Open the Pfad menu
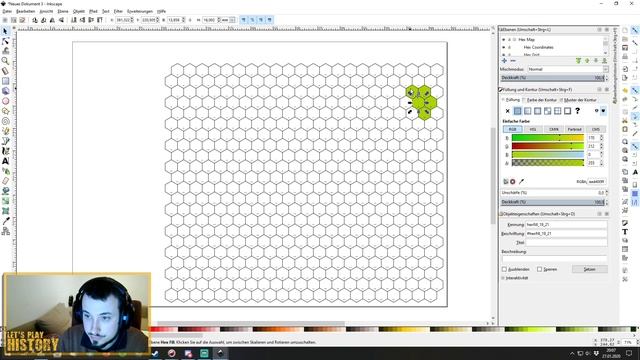The height and width of the screenshot is (360, 640). tap(93, 11)
